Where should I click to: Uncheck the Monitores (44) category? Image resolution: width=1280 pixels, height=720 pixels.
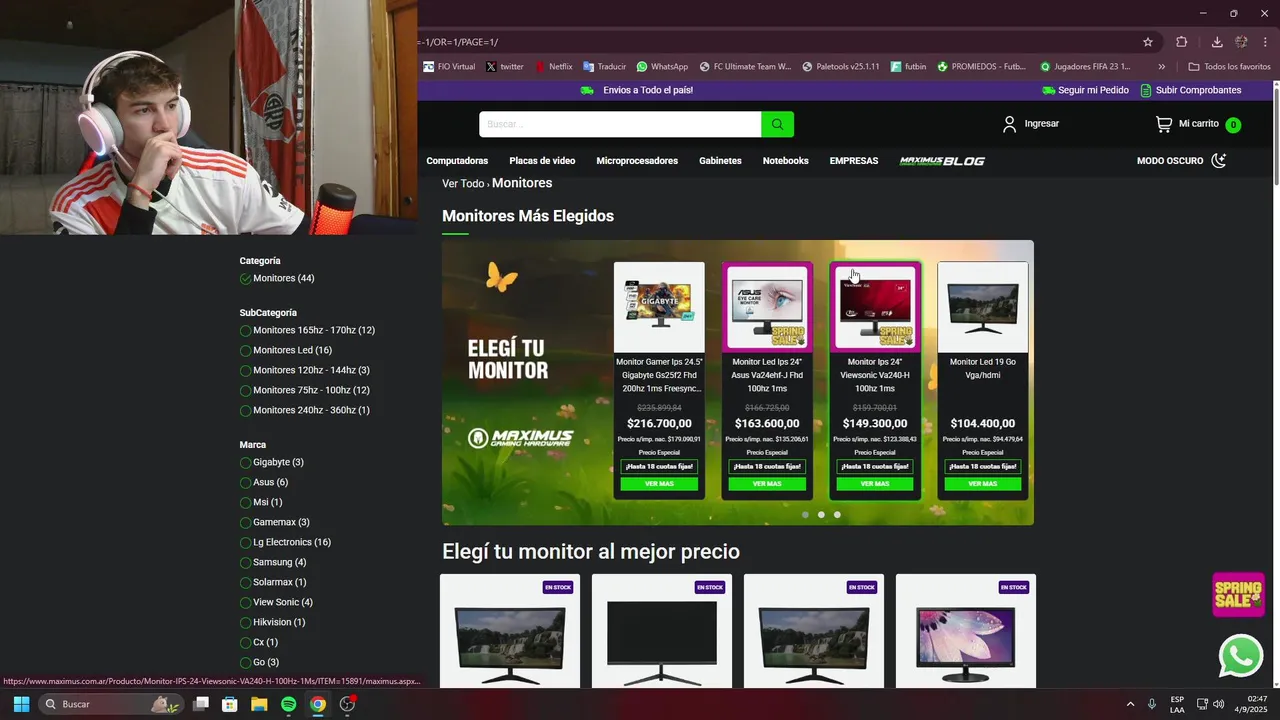tap(246, 278)
